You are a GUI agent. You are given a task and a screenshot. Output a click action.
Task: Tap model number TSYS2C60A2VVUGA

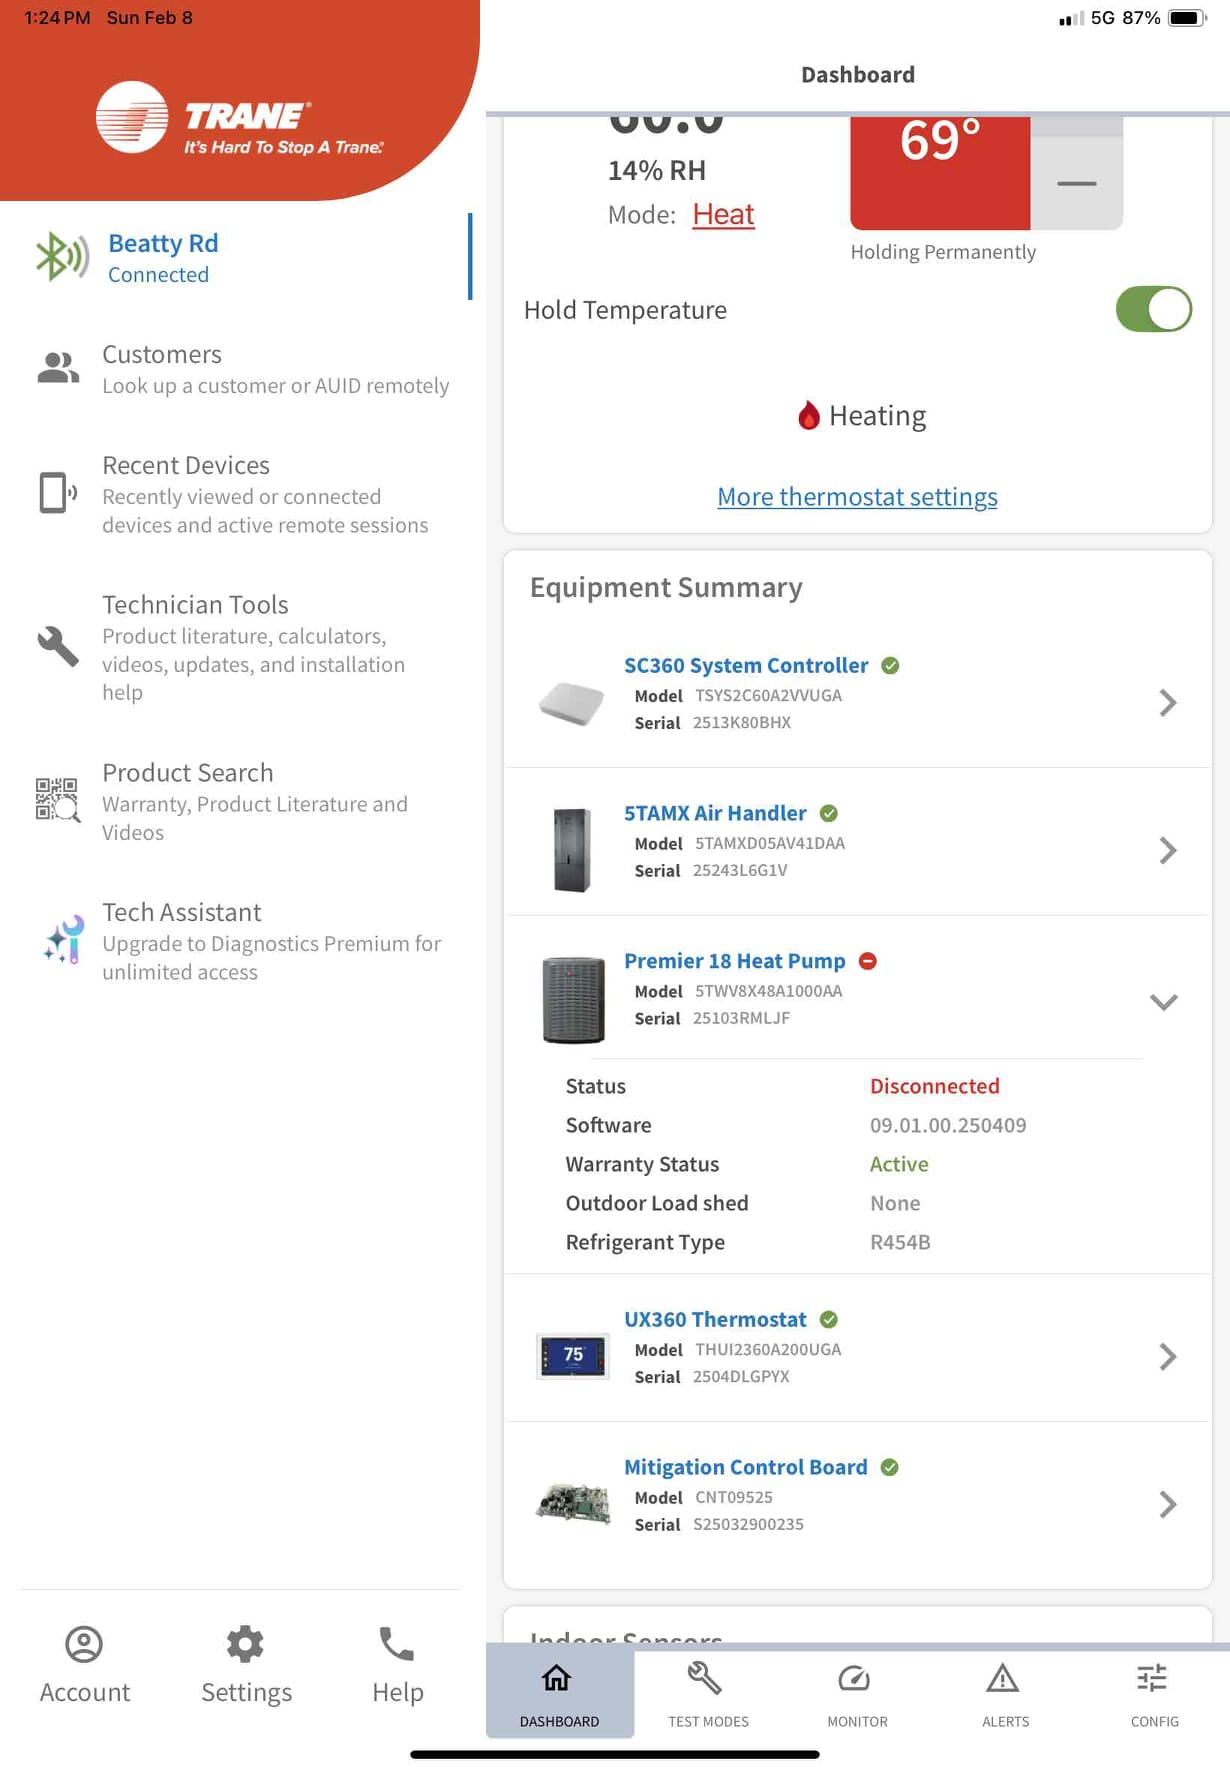(x=768, y=695)
